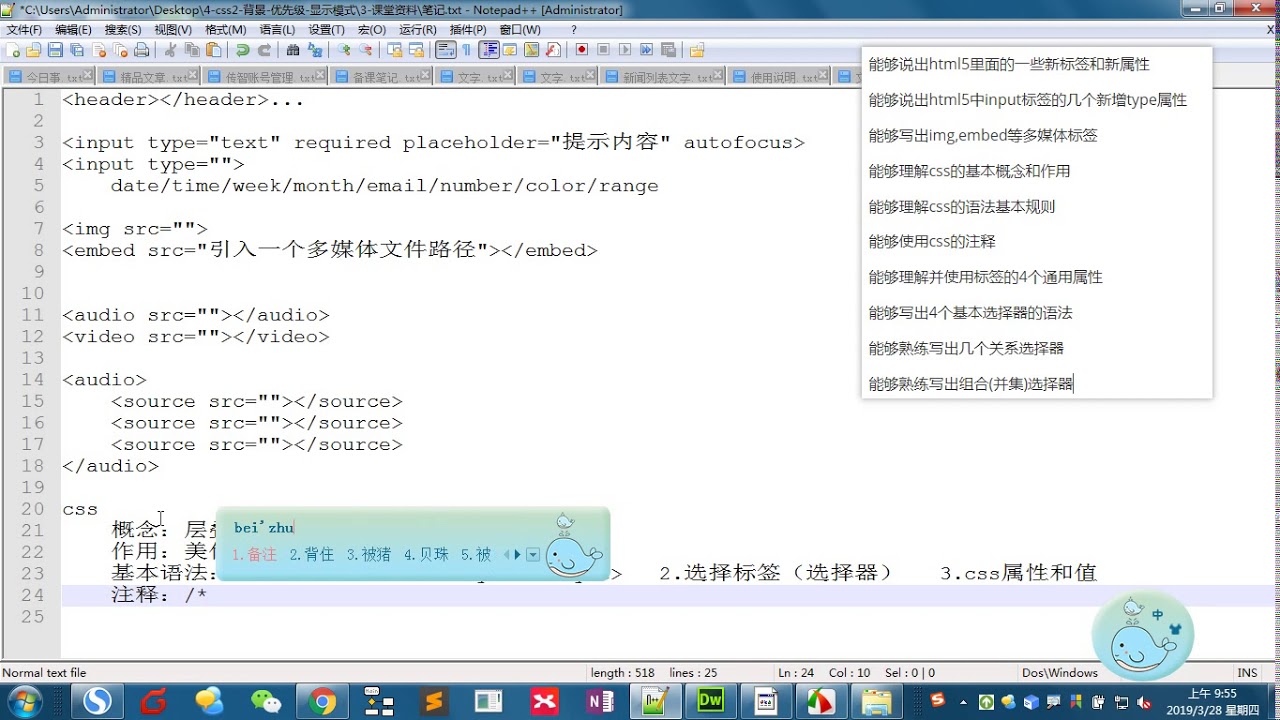
Task: Click the Copy toolbar icon
Action: point(192,50)
